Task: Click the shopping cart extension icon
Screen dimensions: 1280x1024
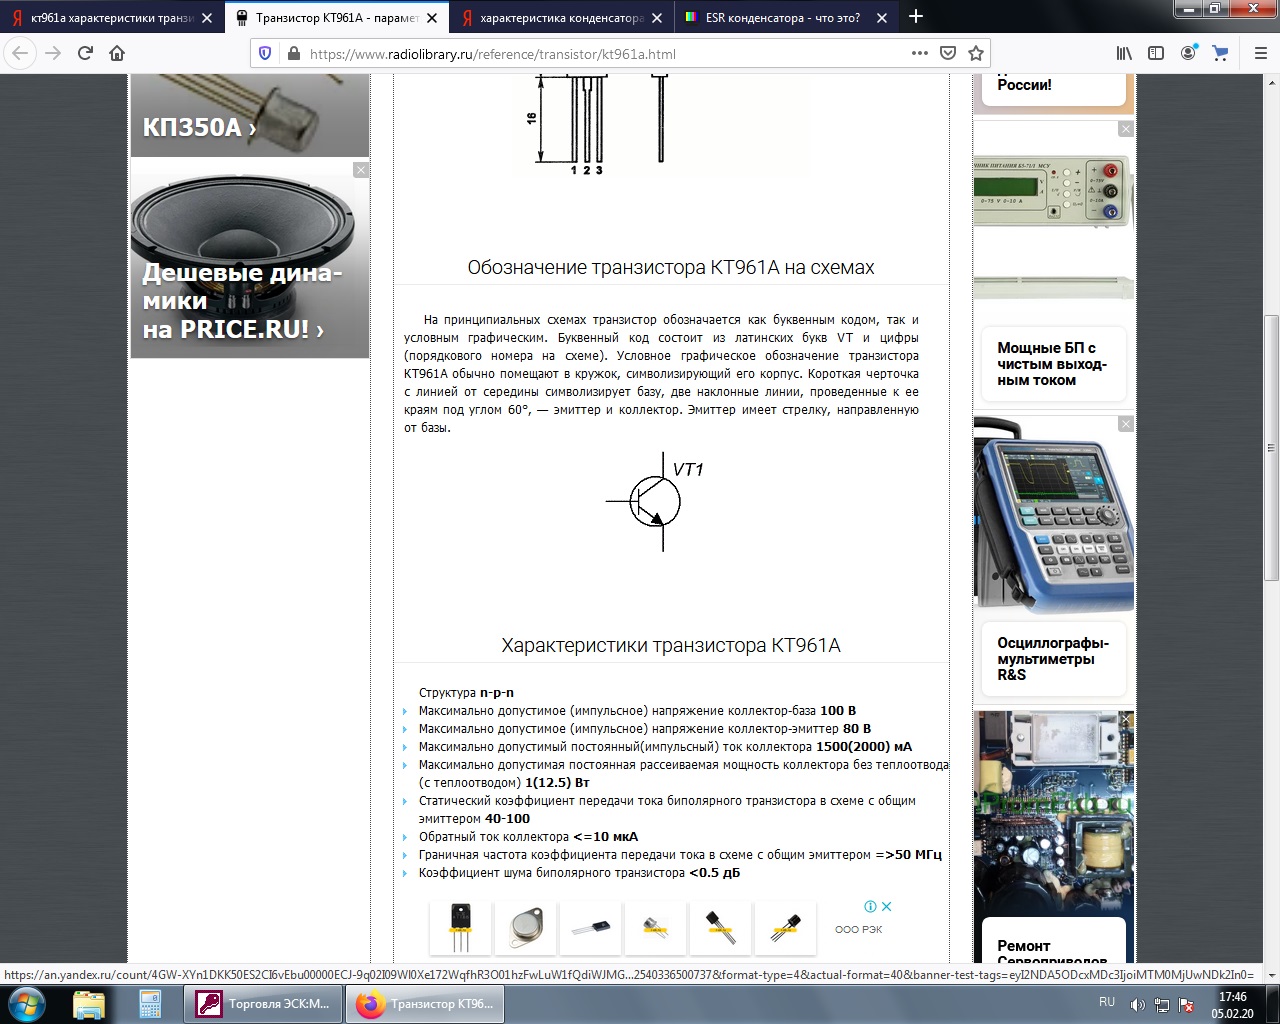Action: tap(1220, 54)
